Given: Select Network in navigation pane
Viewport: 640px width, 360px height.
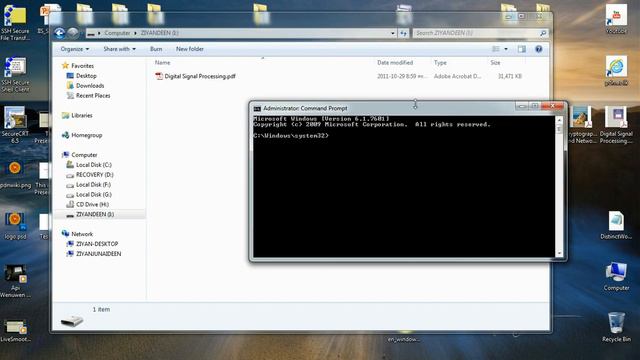Looking at the screenshot, I should tap(82, 234).
